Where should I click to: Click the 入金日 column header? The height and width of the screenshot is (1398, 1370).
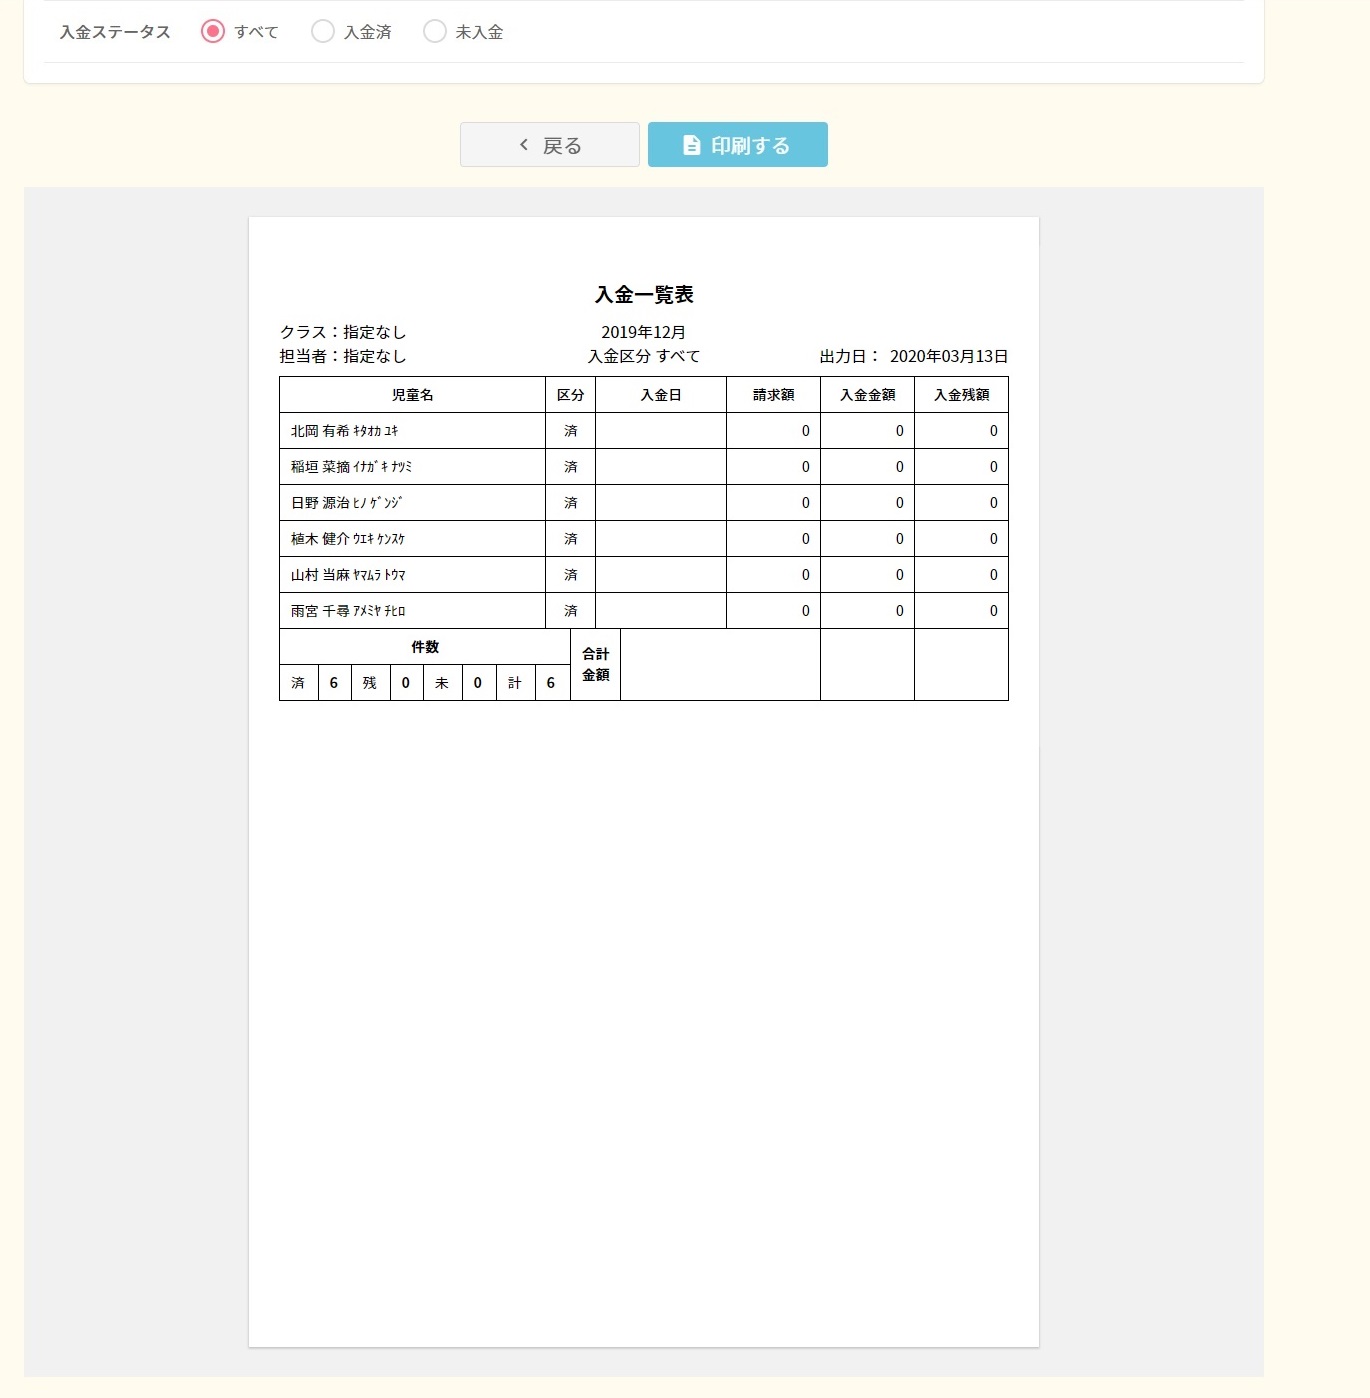click(x=661, y=395)
